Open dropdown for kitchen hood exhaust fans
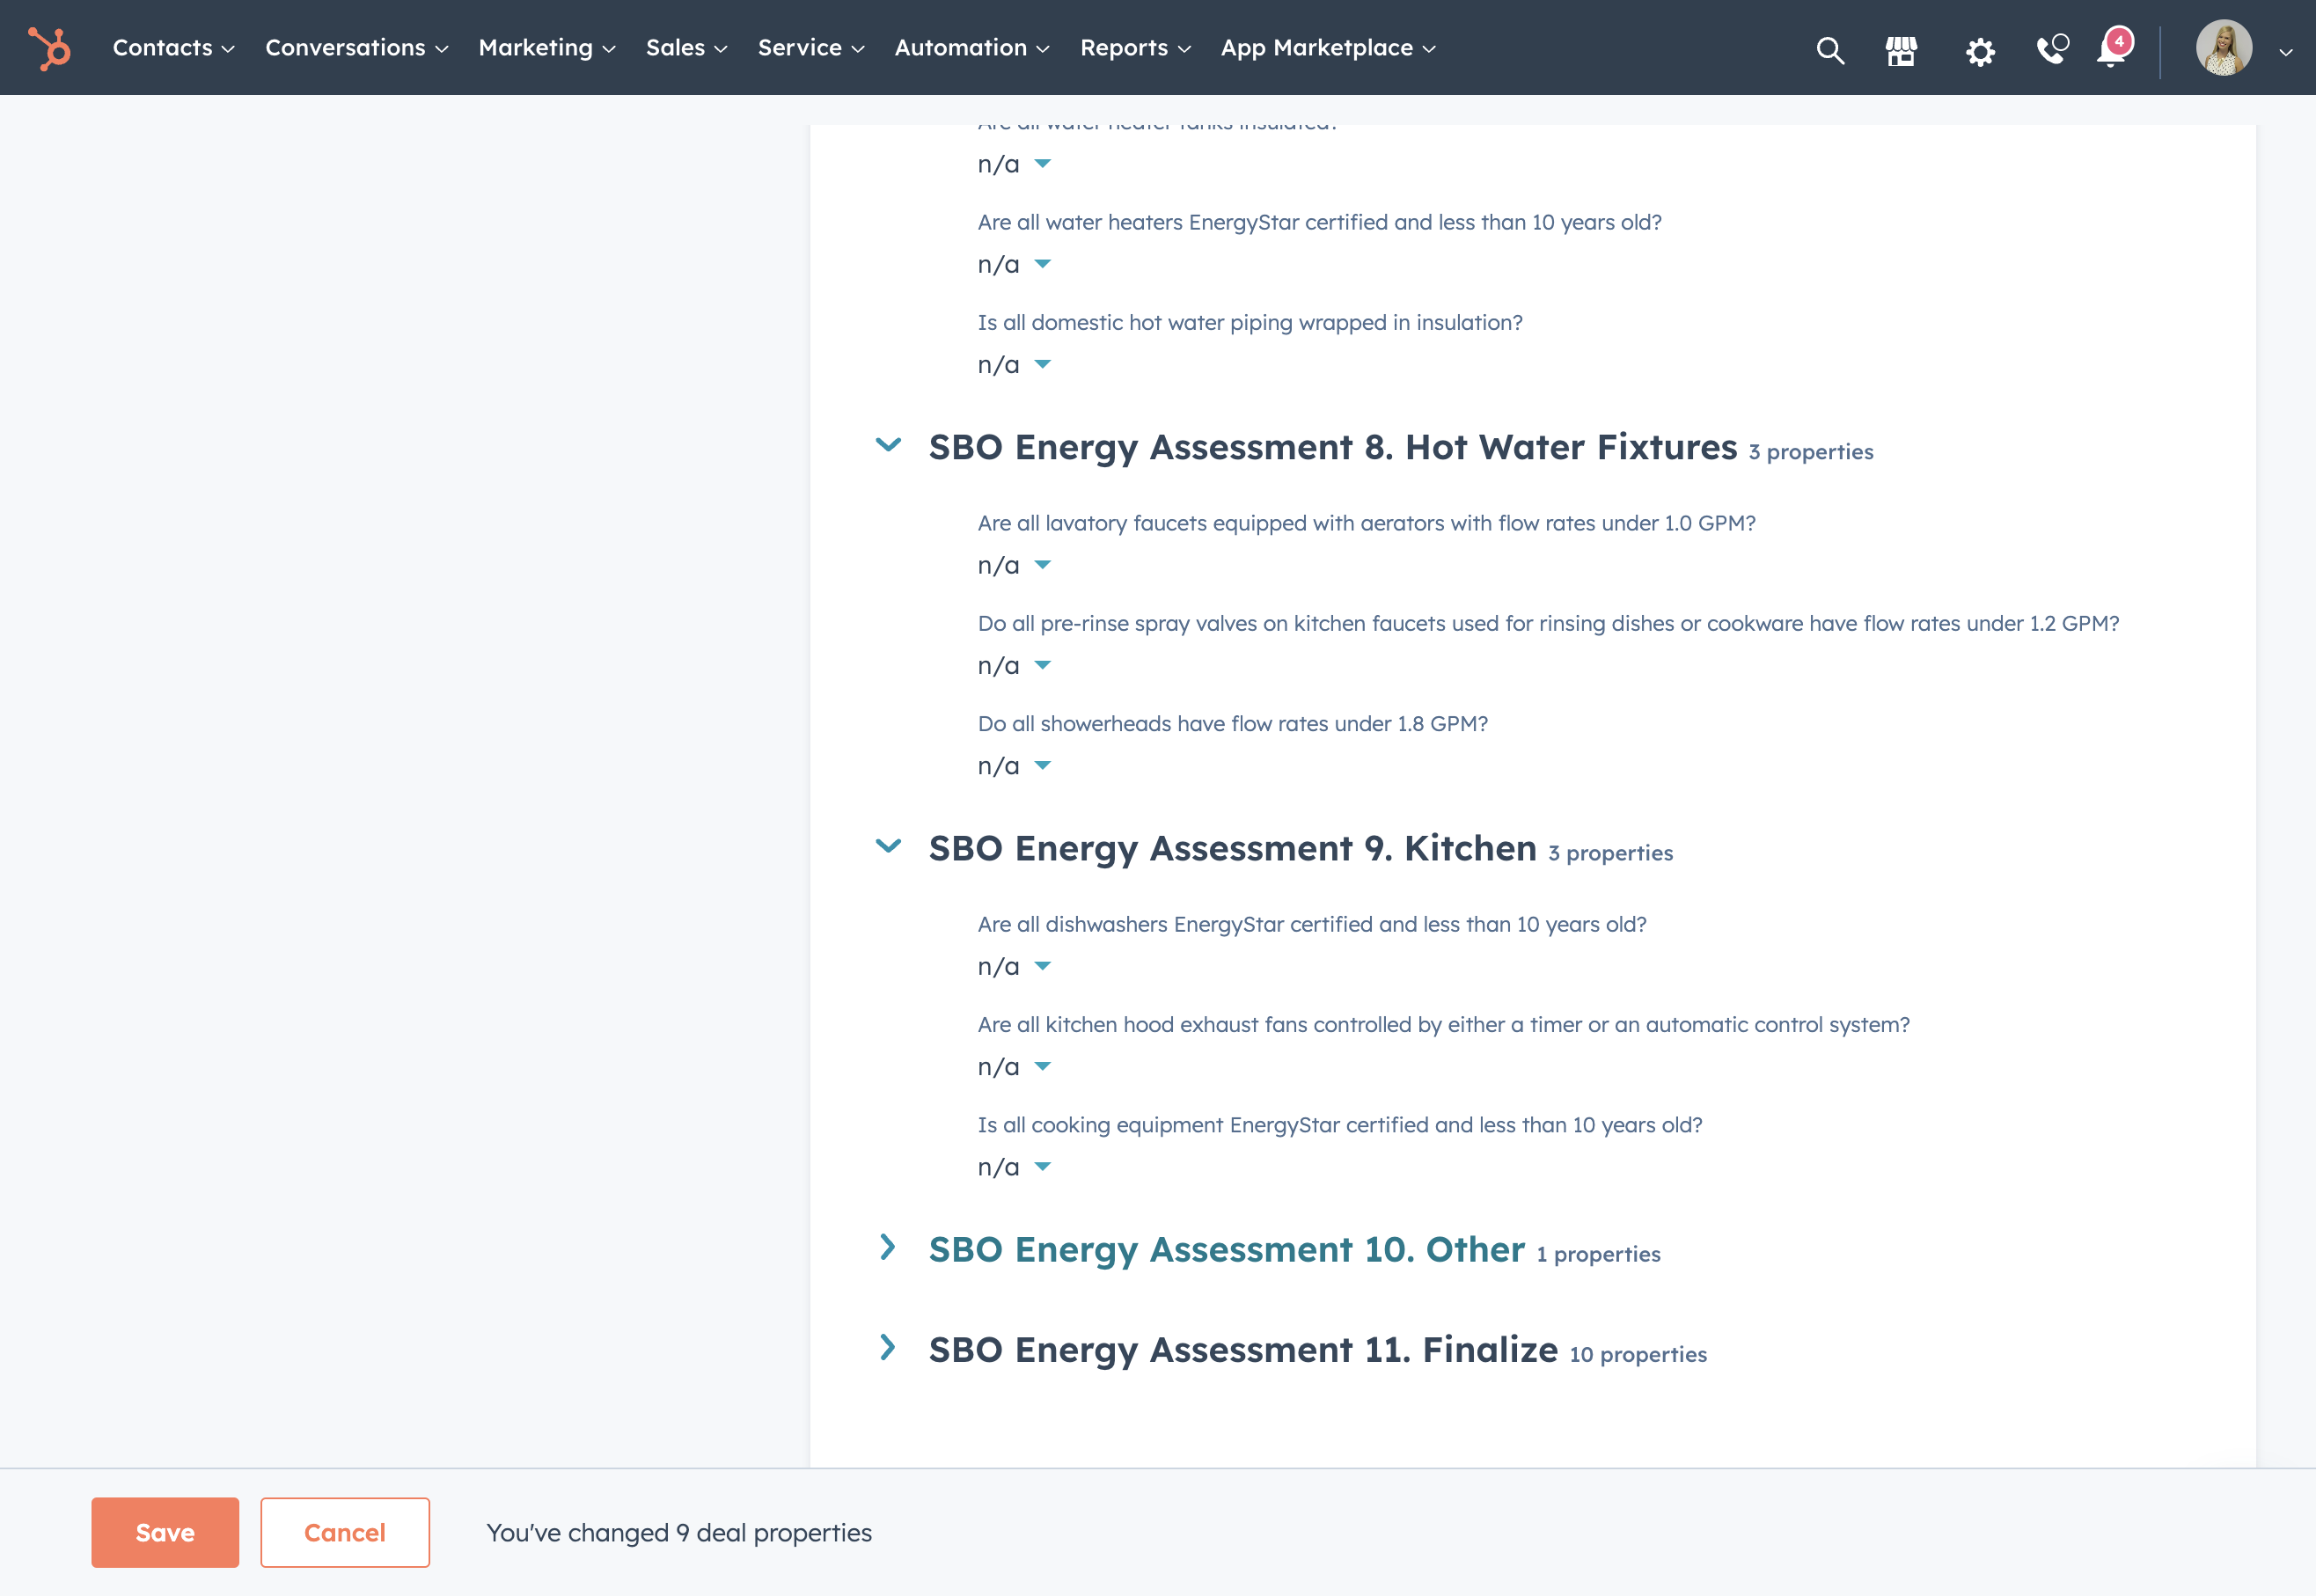 coord(1014,1067)
